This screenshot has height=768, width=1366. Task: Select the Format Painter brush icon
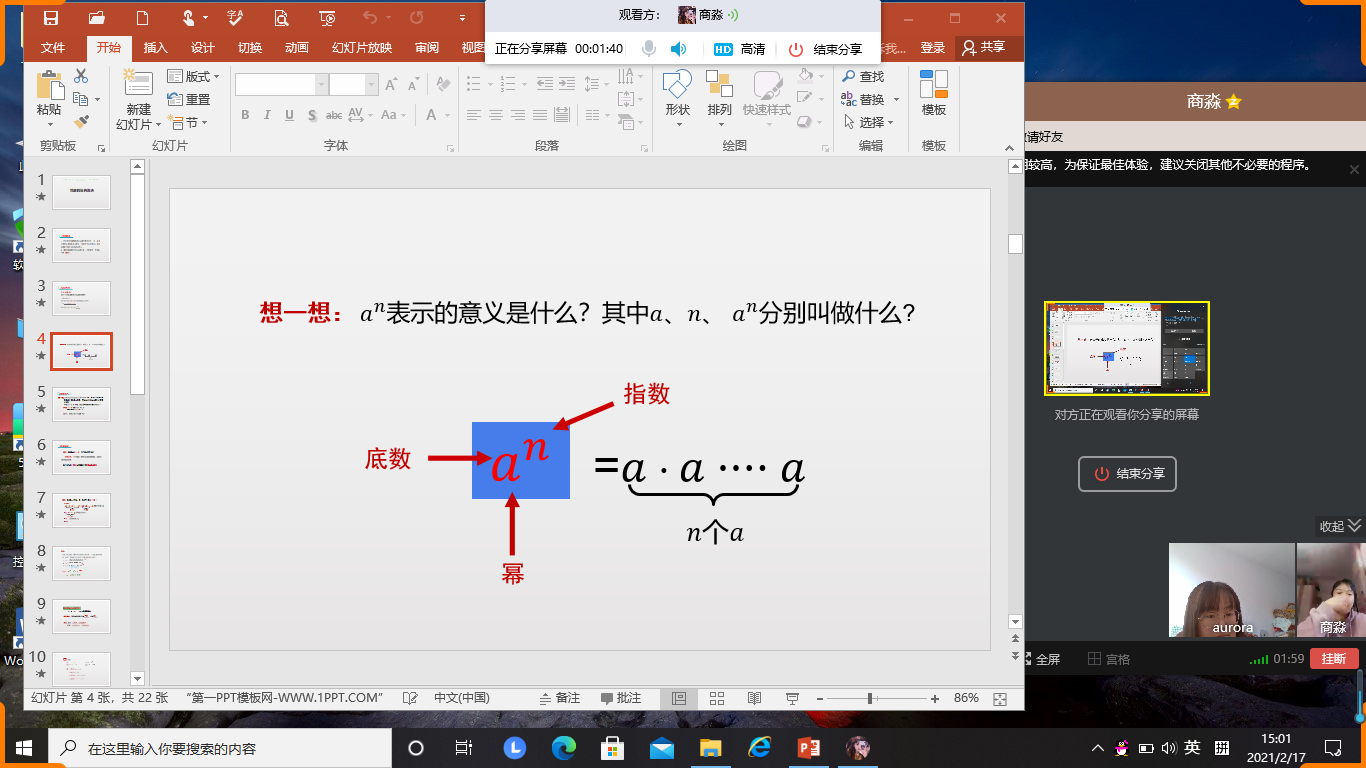click(x=81, y=122)
